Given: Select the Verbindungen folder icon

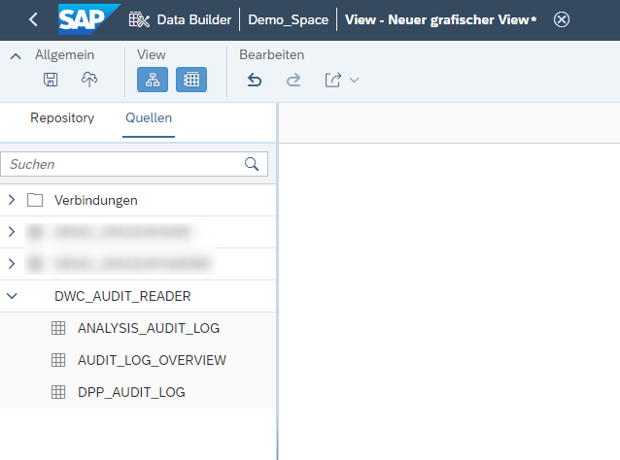Looking at the screenshot, I should pyautogui.click(x=35, y=200).
